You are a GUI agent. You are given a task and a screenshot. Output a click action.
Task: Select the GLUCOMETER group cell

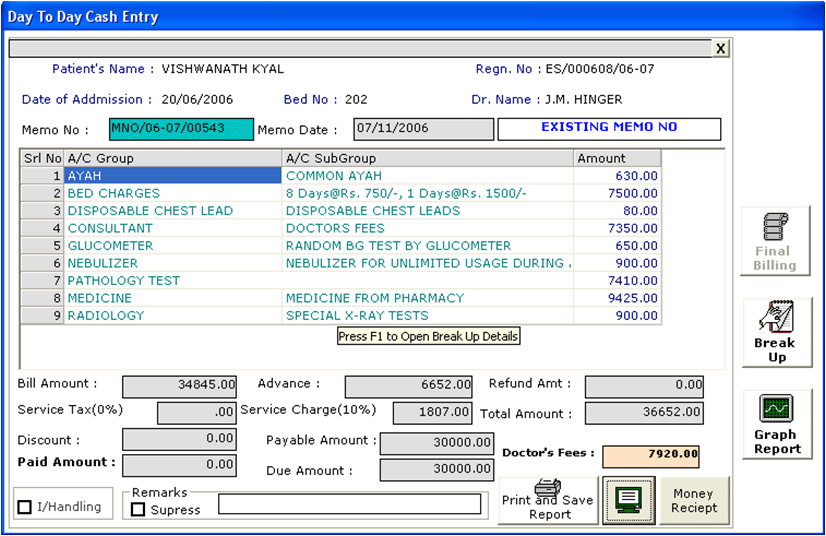(x=173, y=245)
